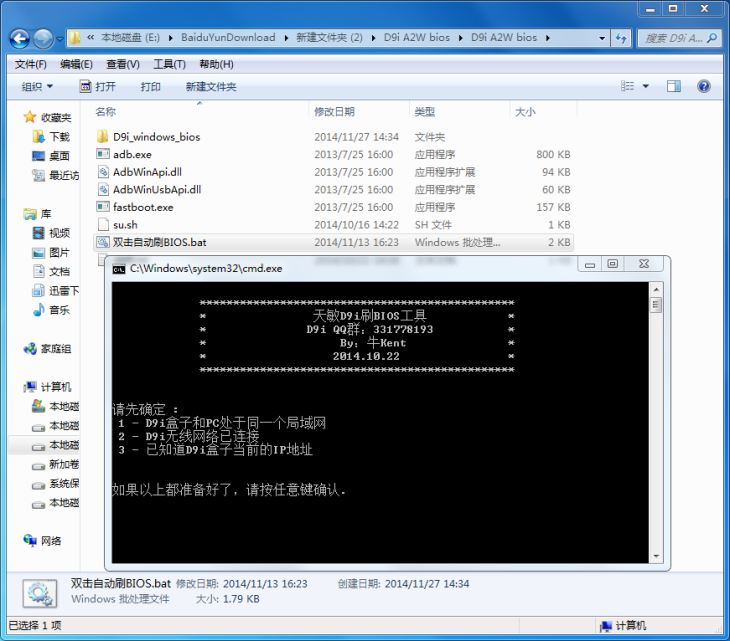
Task: Open 系统保留 drive in navigation pane
Action: pos(55,484)
